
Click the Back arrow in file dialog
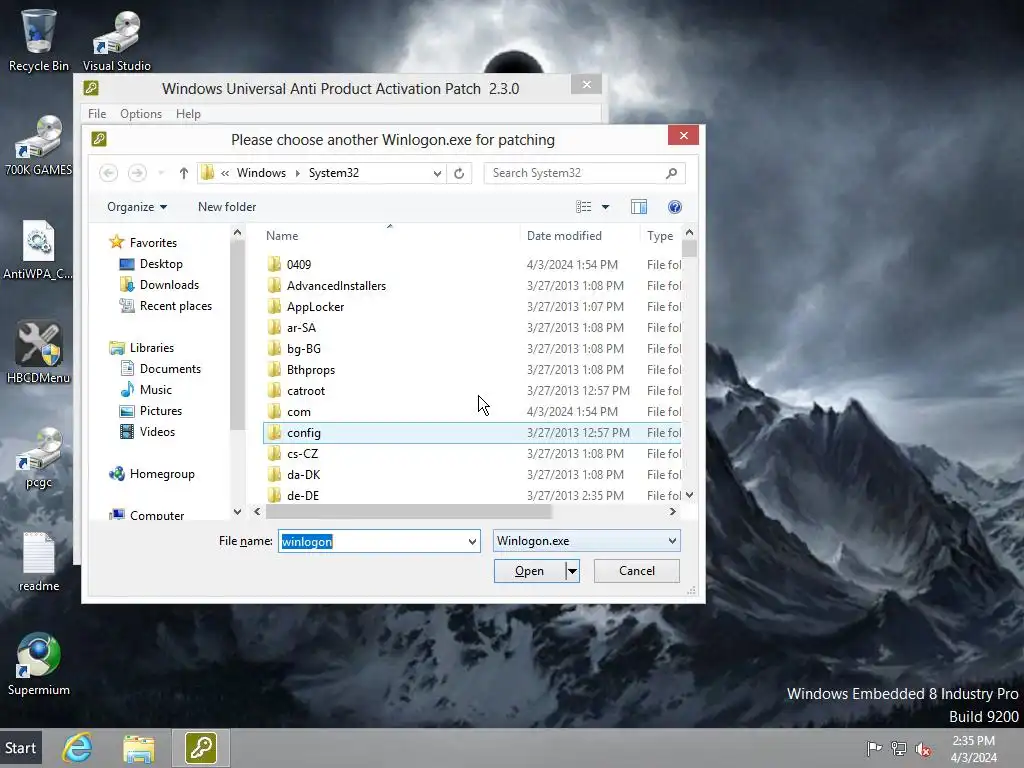point(108,173)
